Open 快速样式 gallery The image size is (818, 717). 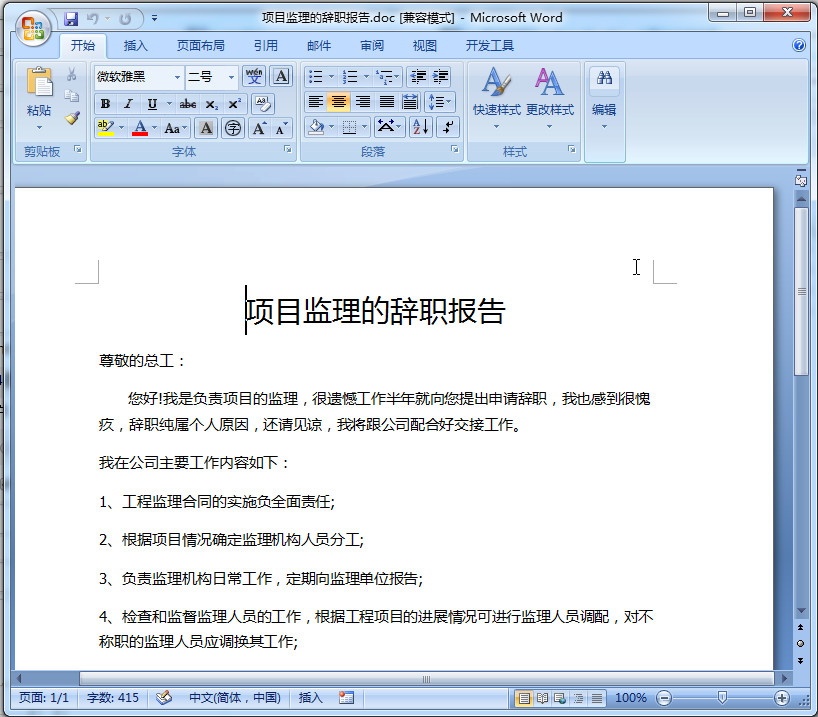[x=497, y=99]
